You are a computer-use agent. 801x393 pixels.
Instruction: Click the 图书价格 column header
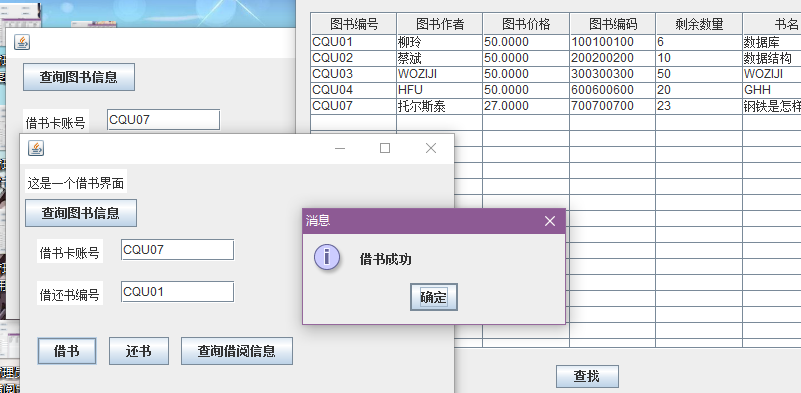526,24
